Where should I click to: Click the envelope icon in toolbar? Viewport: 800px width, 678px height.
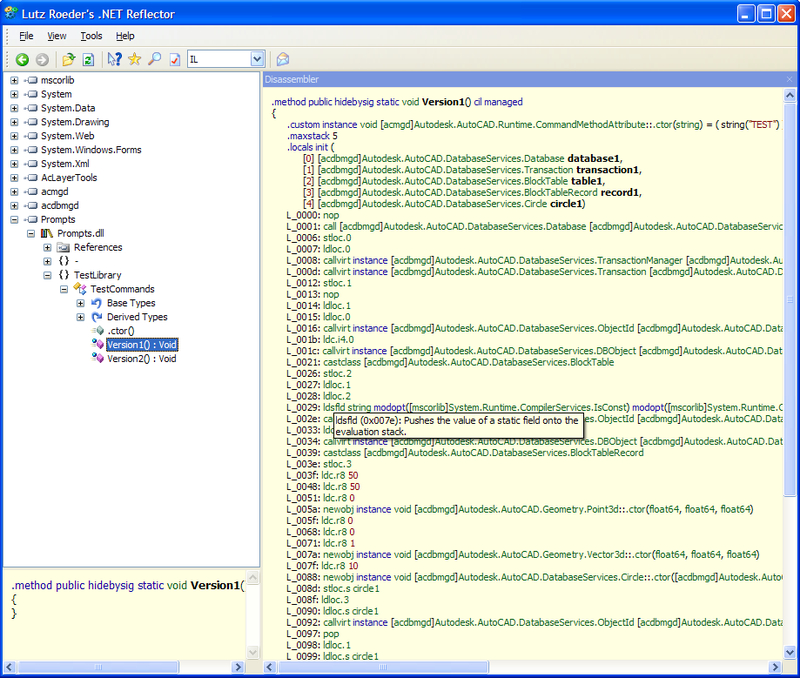pos(283,60)
